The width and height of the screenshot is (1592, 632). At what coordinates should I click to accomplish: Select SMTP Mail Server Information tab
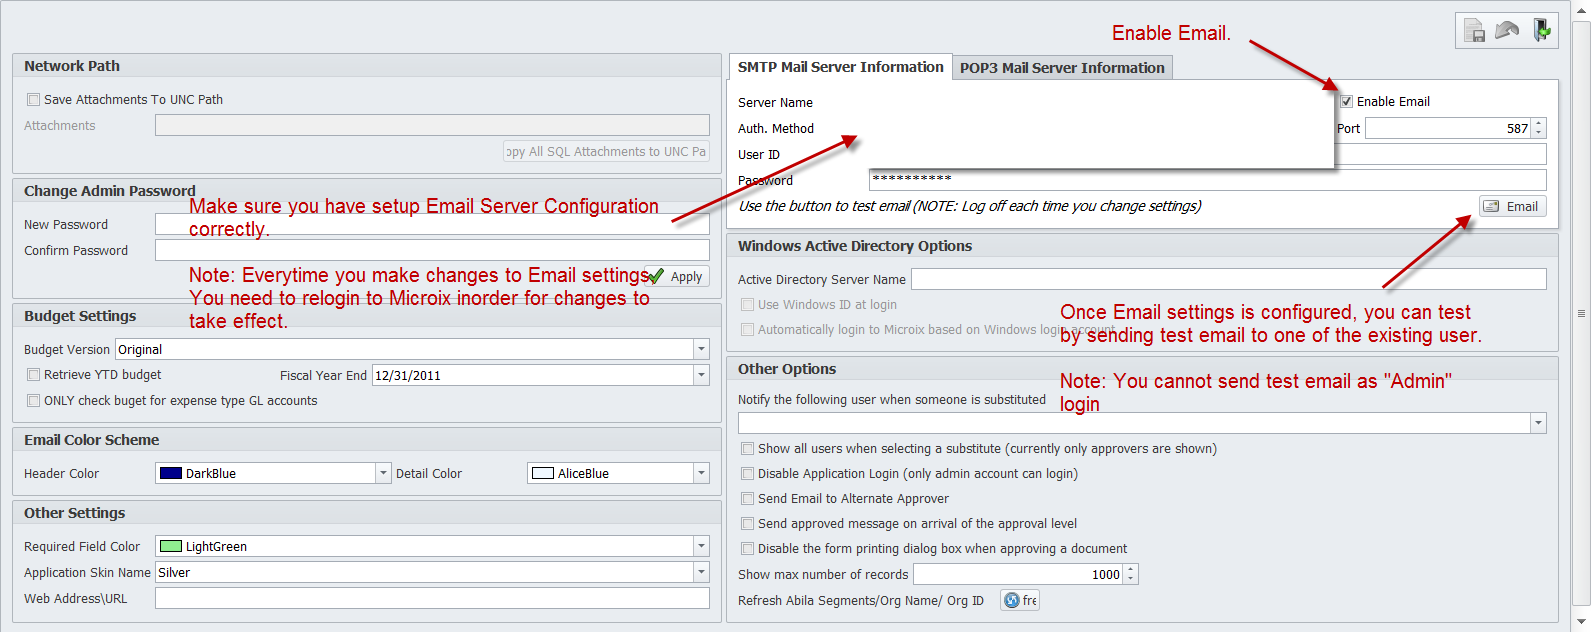click(x=840, y=67)
